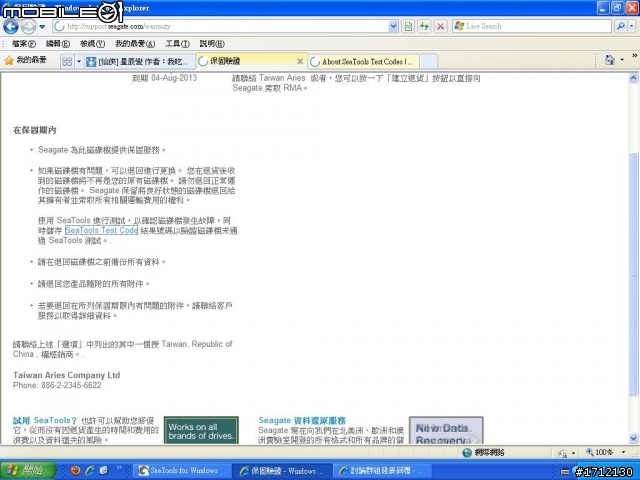Select the 在保固期內 heading
This screenshot has width=640, height=480.
pyautogui.click(x=35, y=130)
